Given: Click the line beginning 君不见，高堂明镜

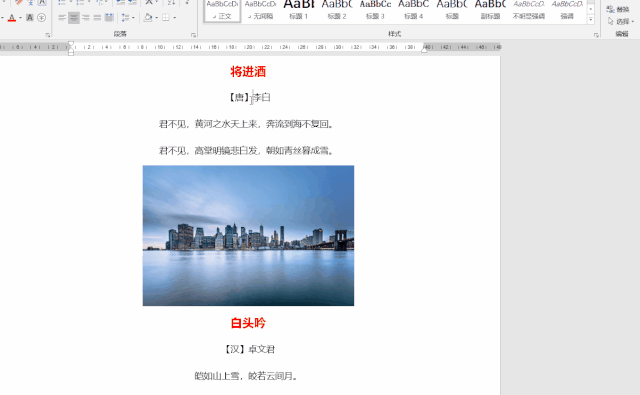Looking at the screenshot, I should tap(247, 151).
